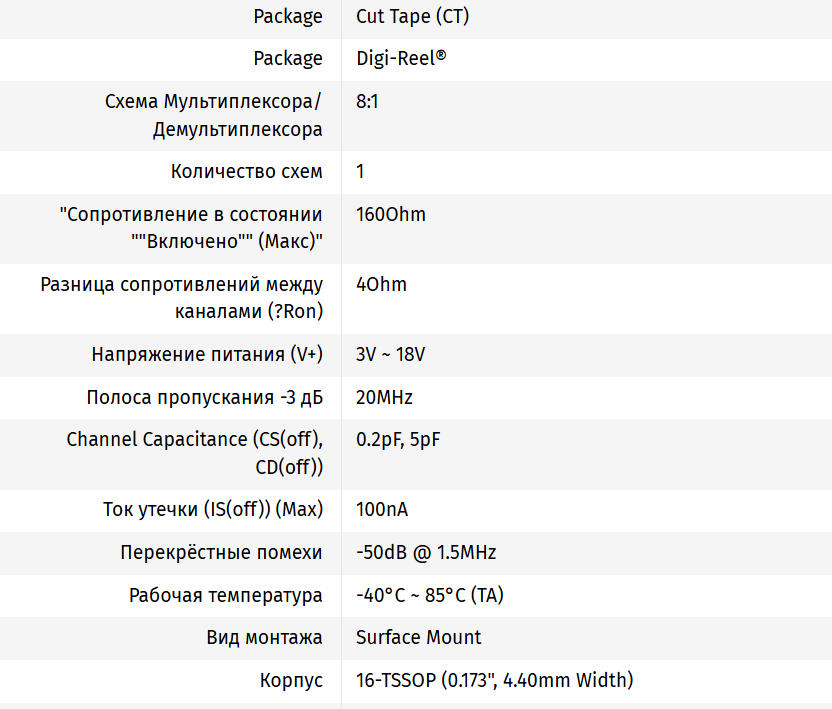Select the 16-TSSOP package case value
Viewport: 832px width, 709px height.
(494, 680)
